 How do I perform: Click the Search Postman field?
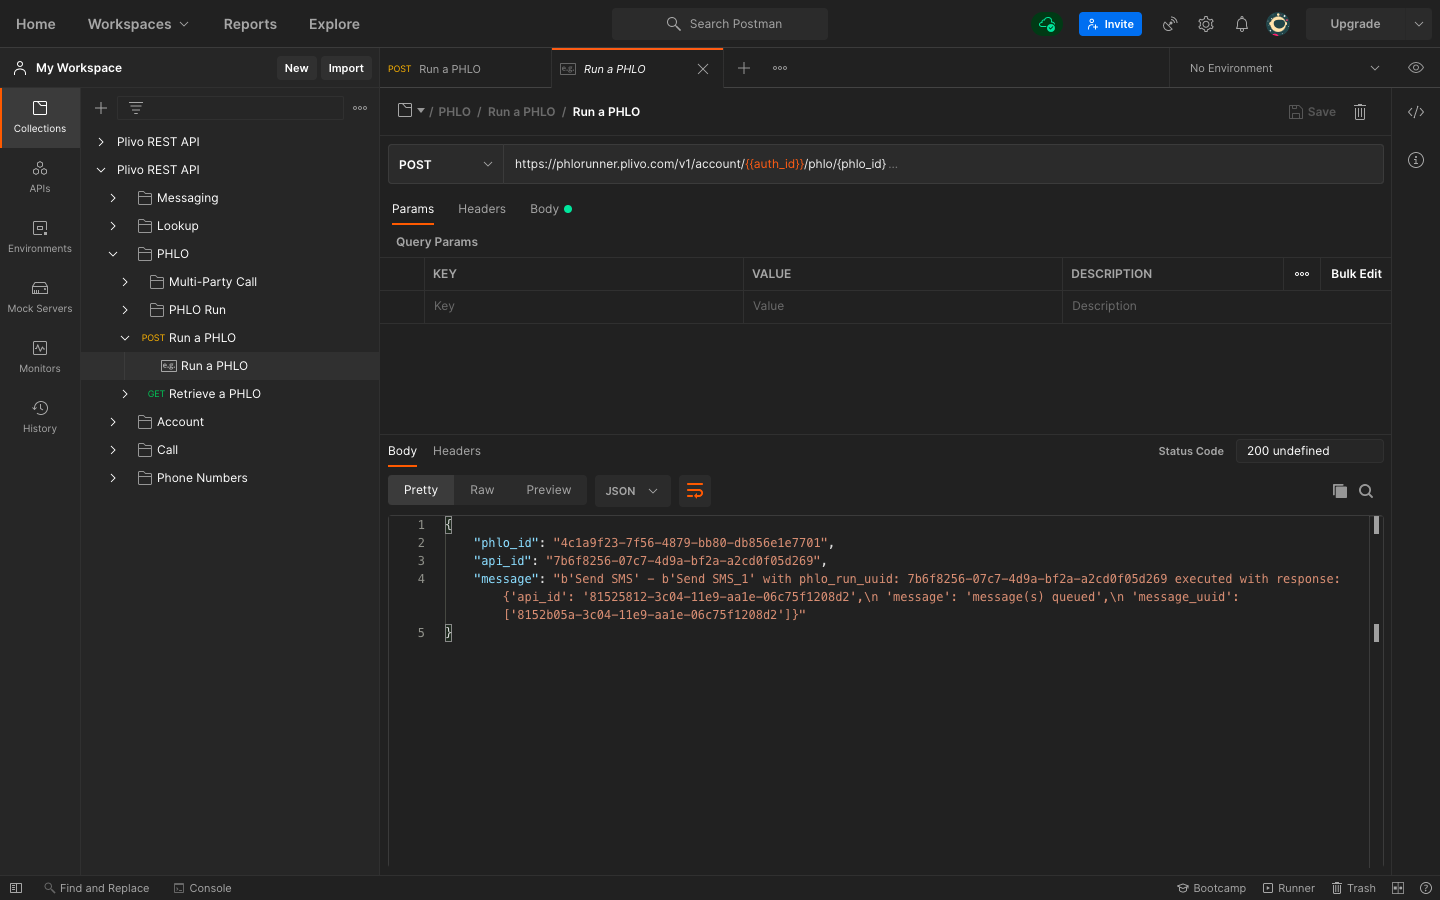720,24
